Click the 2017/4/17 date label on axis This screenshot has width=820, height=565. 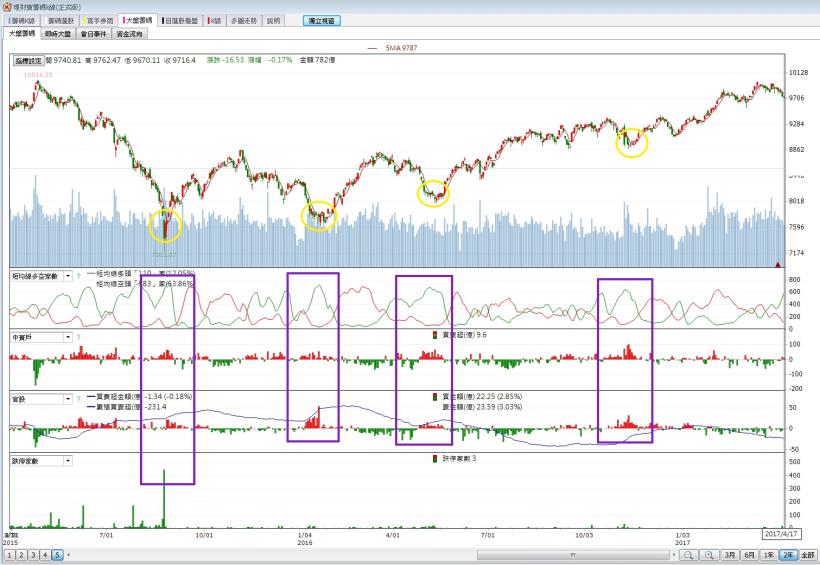click(x=781, y=534)
